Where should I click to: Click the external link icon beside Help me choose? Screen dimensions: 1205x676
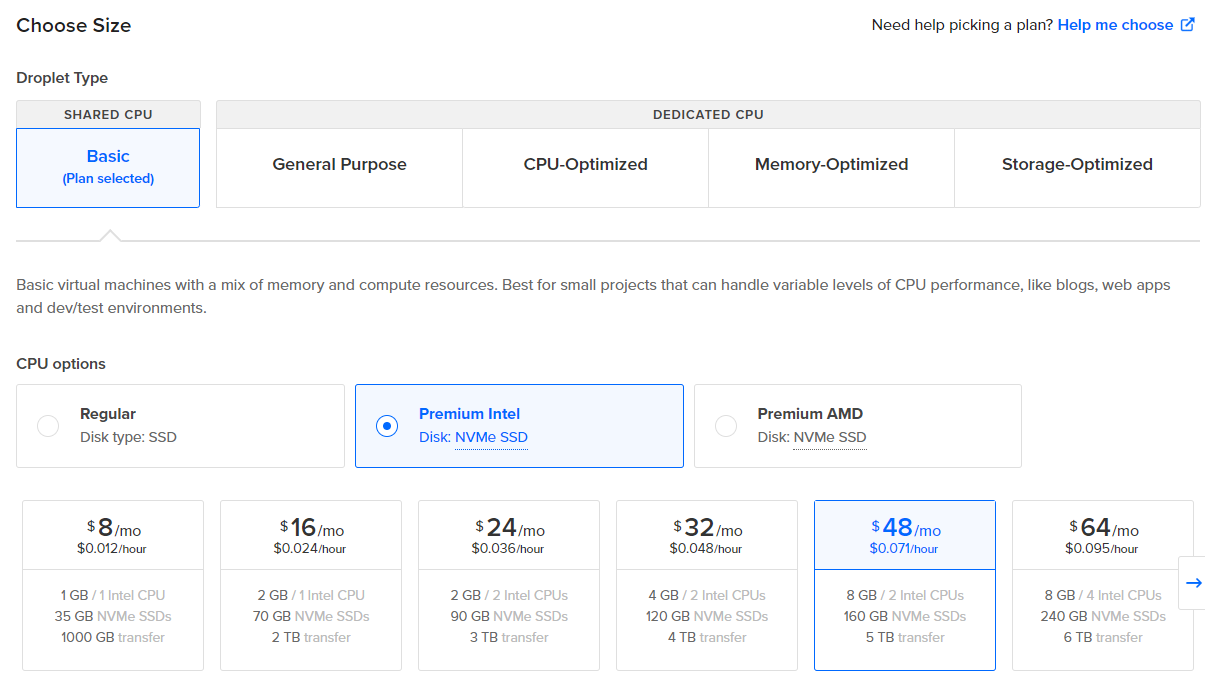[1189, 24]
